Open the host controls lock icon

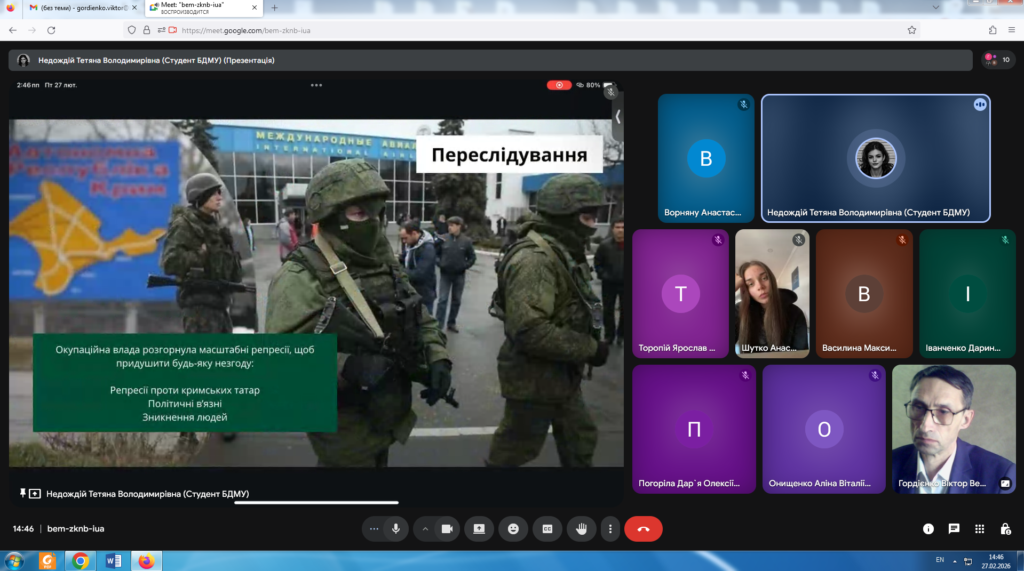[1004, 529]
